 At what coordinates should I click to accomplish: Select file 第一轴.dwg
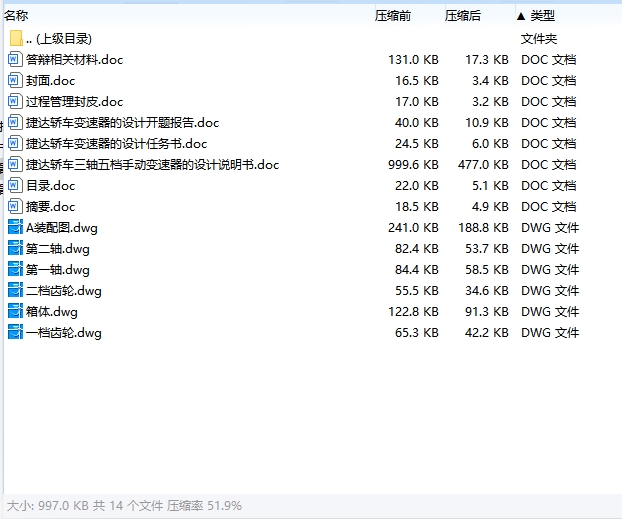(x=311, y=270)
